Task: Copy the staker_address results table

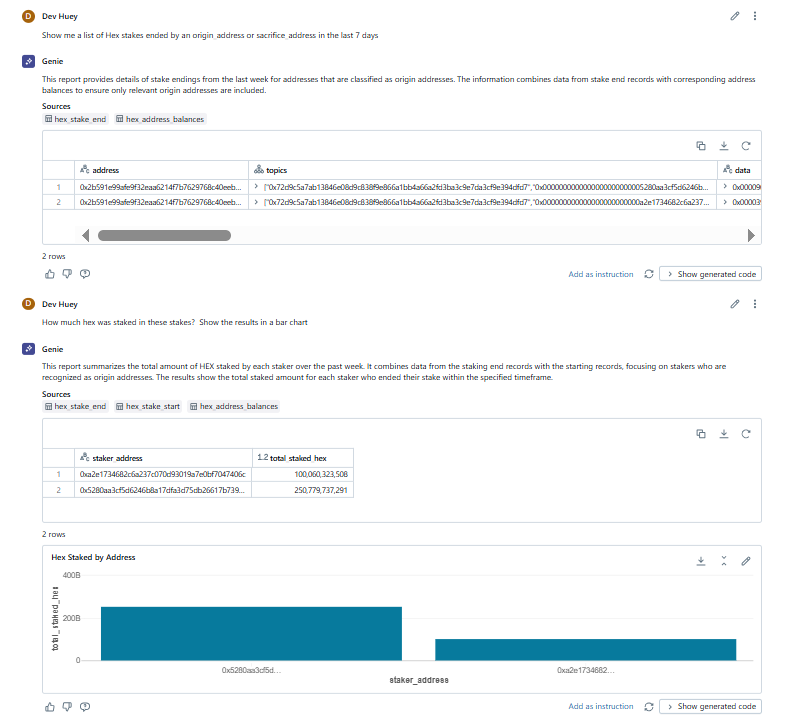Action: click(701, 434)
